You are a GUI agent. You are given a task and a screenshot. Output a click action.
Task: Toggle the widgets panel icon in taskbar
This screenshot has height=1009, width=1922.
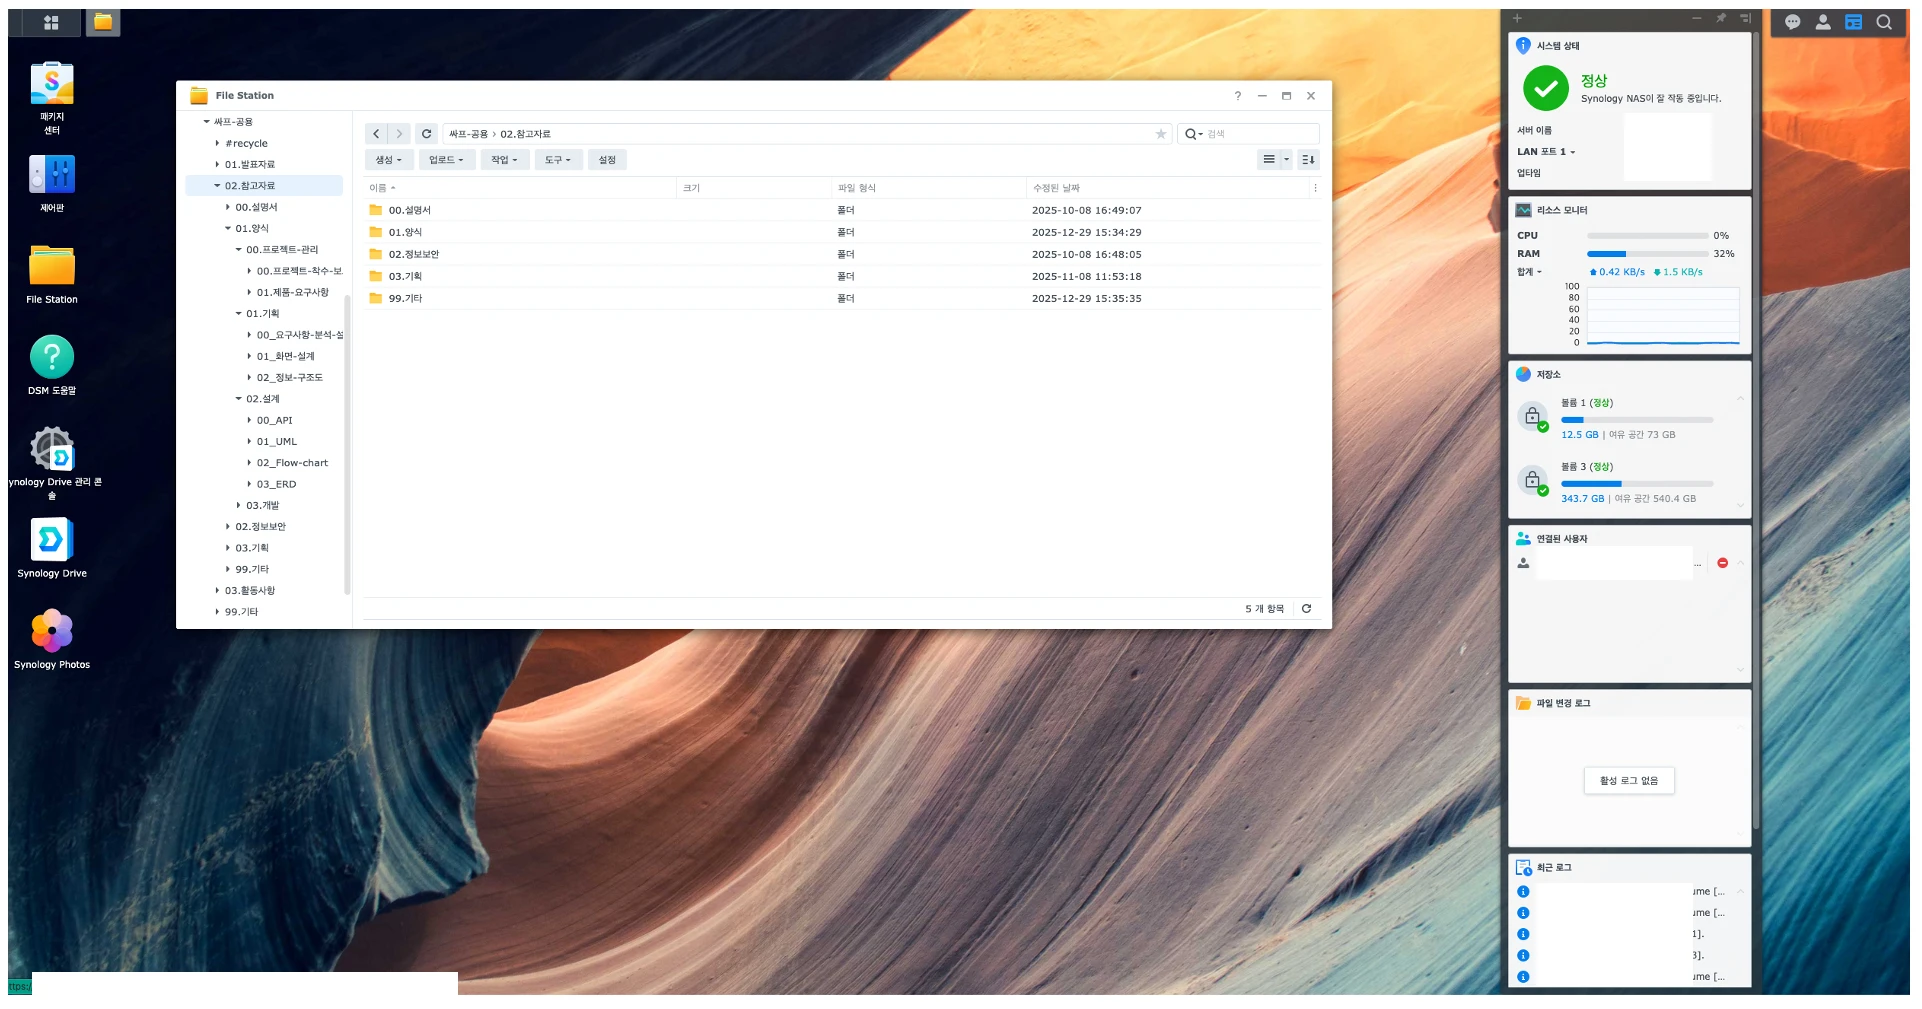[1853, 22]
